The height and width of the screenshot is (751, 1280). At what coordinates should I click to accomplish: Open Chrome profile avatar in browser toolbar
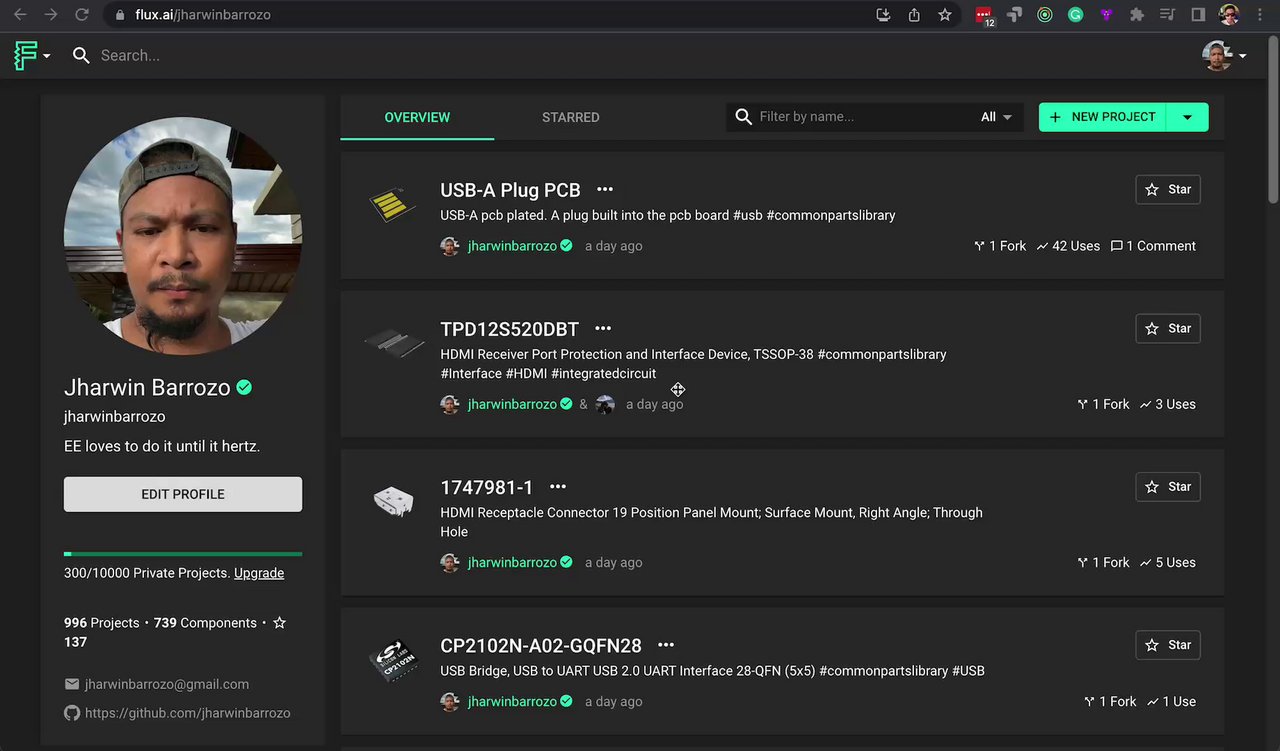(x=1230, y=15)
